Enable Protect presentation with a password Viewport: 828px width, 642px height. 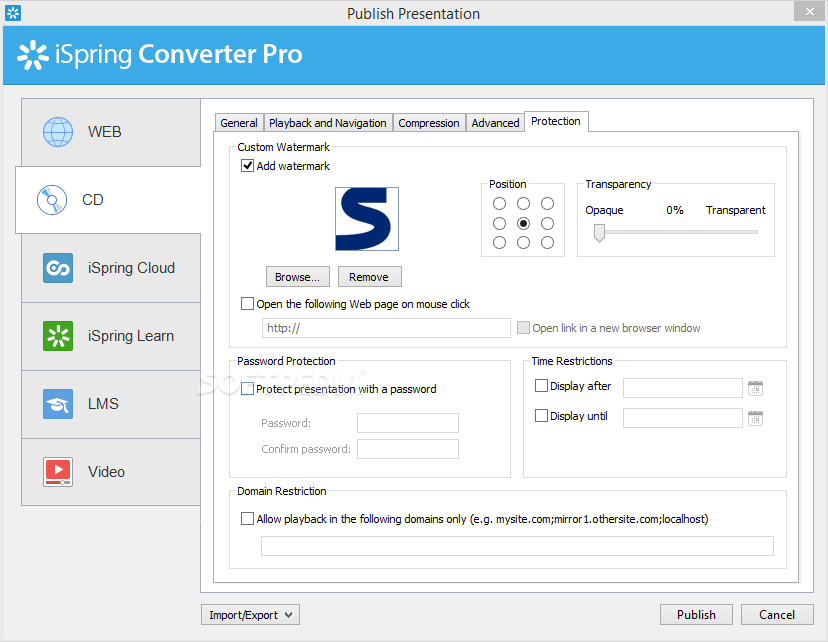(x=247, y=389)
